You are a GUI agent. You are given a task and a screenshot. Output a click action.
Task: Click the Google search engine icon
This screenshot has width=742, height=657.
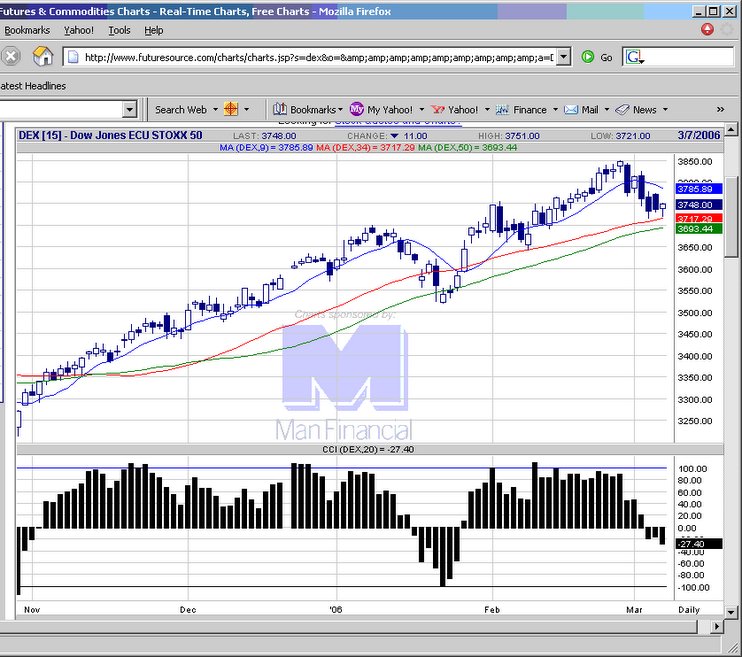click(634, 58)
